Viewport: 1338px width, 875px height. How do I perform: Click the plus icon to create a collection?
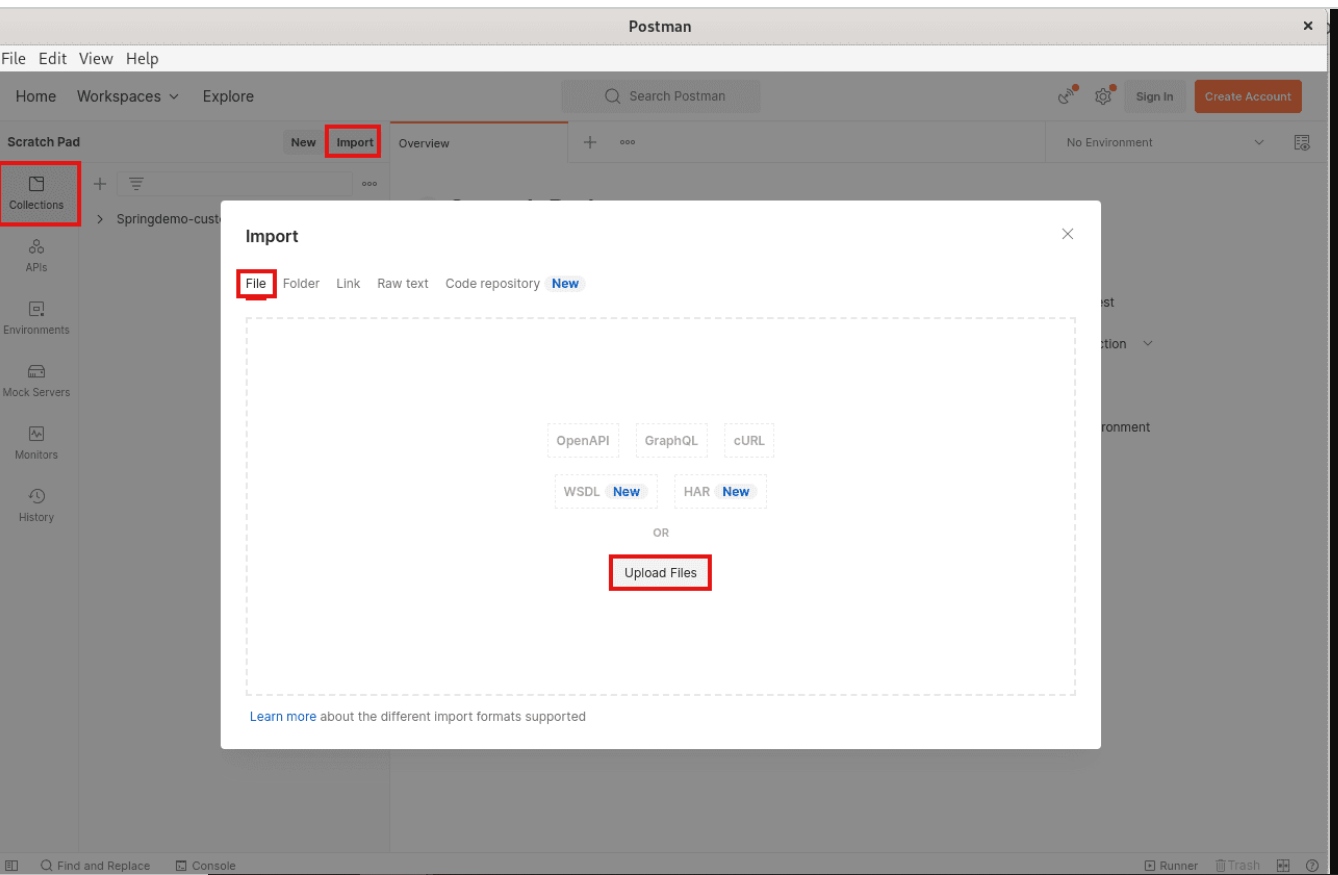(99, 184)
